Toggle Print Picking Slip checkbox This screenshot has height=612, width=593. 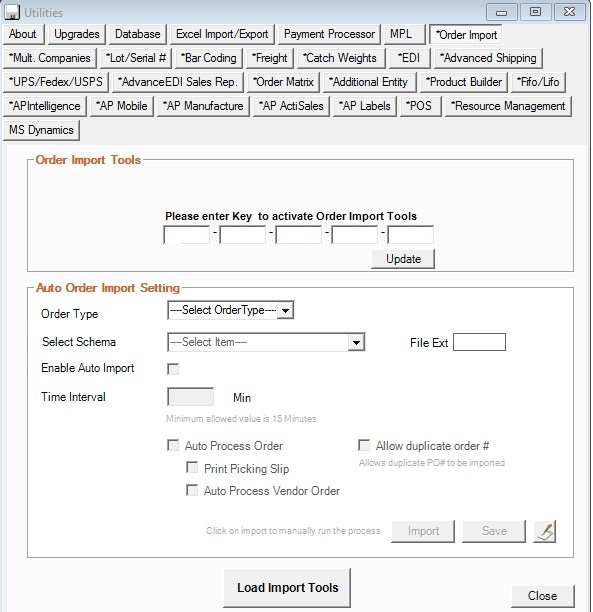tap(192, 468)
